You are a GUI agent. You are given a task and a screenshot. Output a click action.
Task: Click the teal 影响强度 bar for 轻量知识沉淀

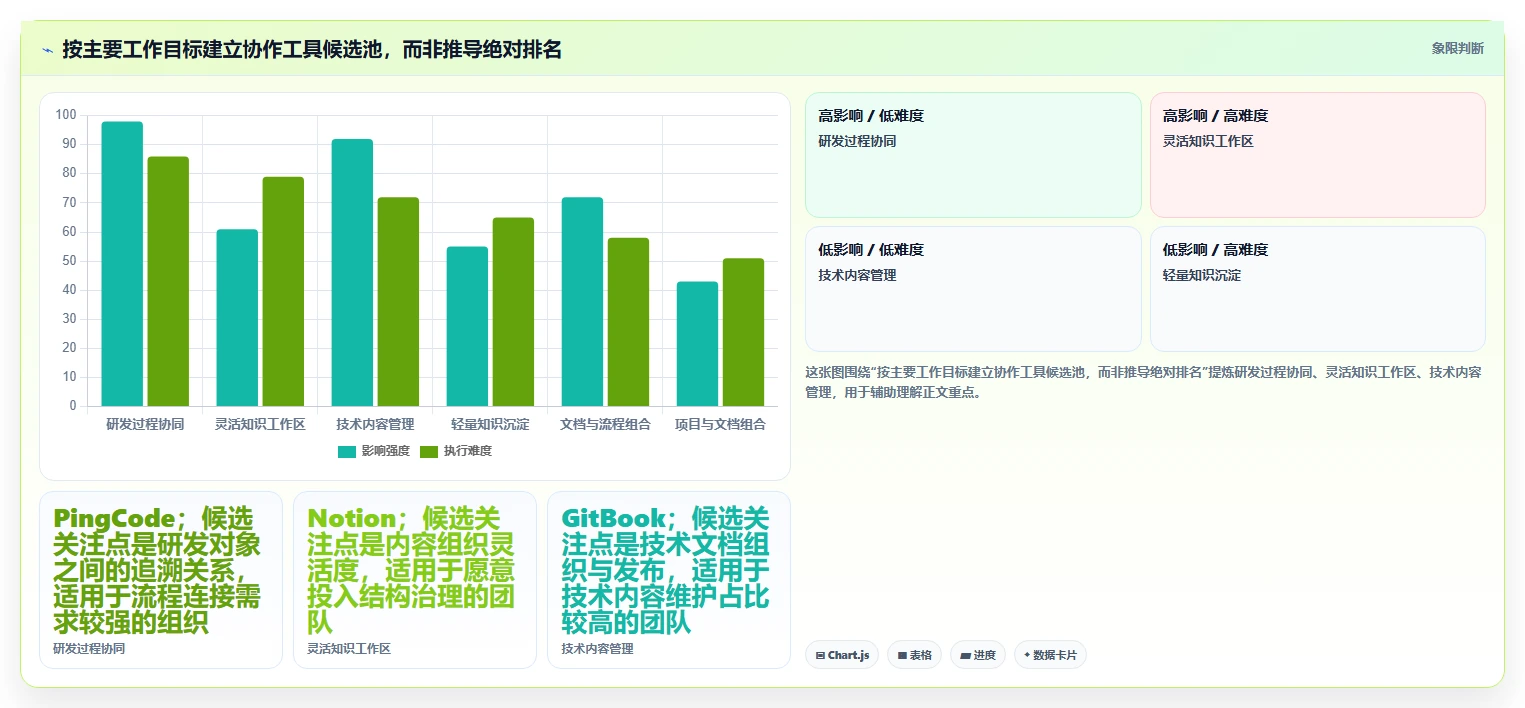[467, 326]
